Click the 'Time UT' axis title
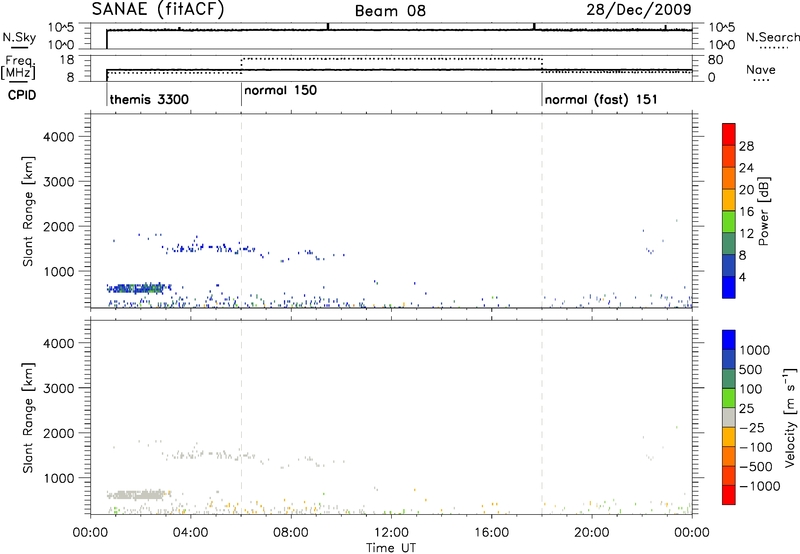The width and height of the screenshot is (800, 554). tap(391, 548)
